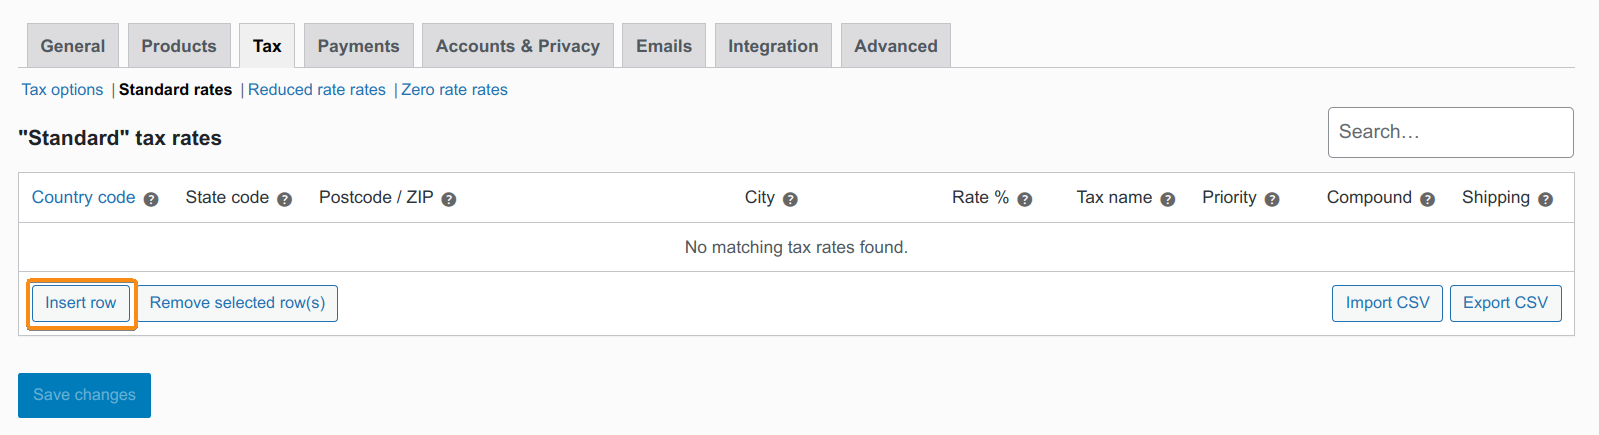Click the Import CSV button
Image resolution: width=1599 pixels, height=435 pixels.
point(1387,303)
